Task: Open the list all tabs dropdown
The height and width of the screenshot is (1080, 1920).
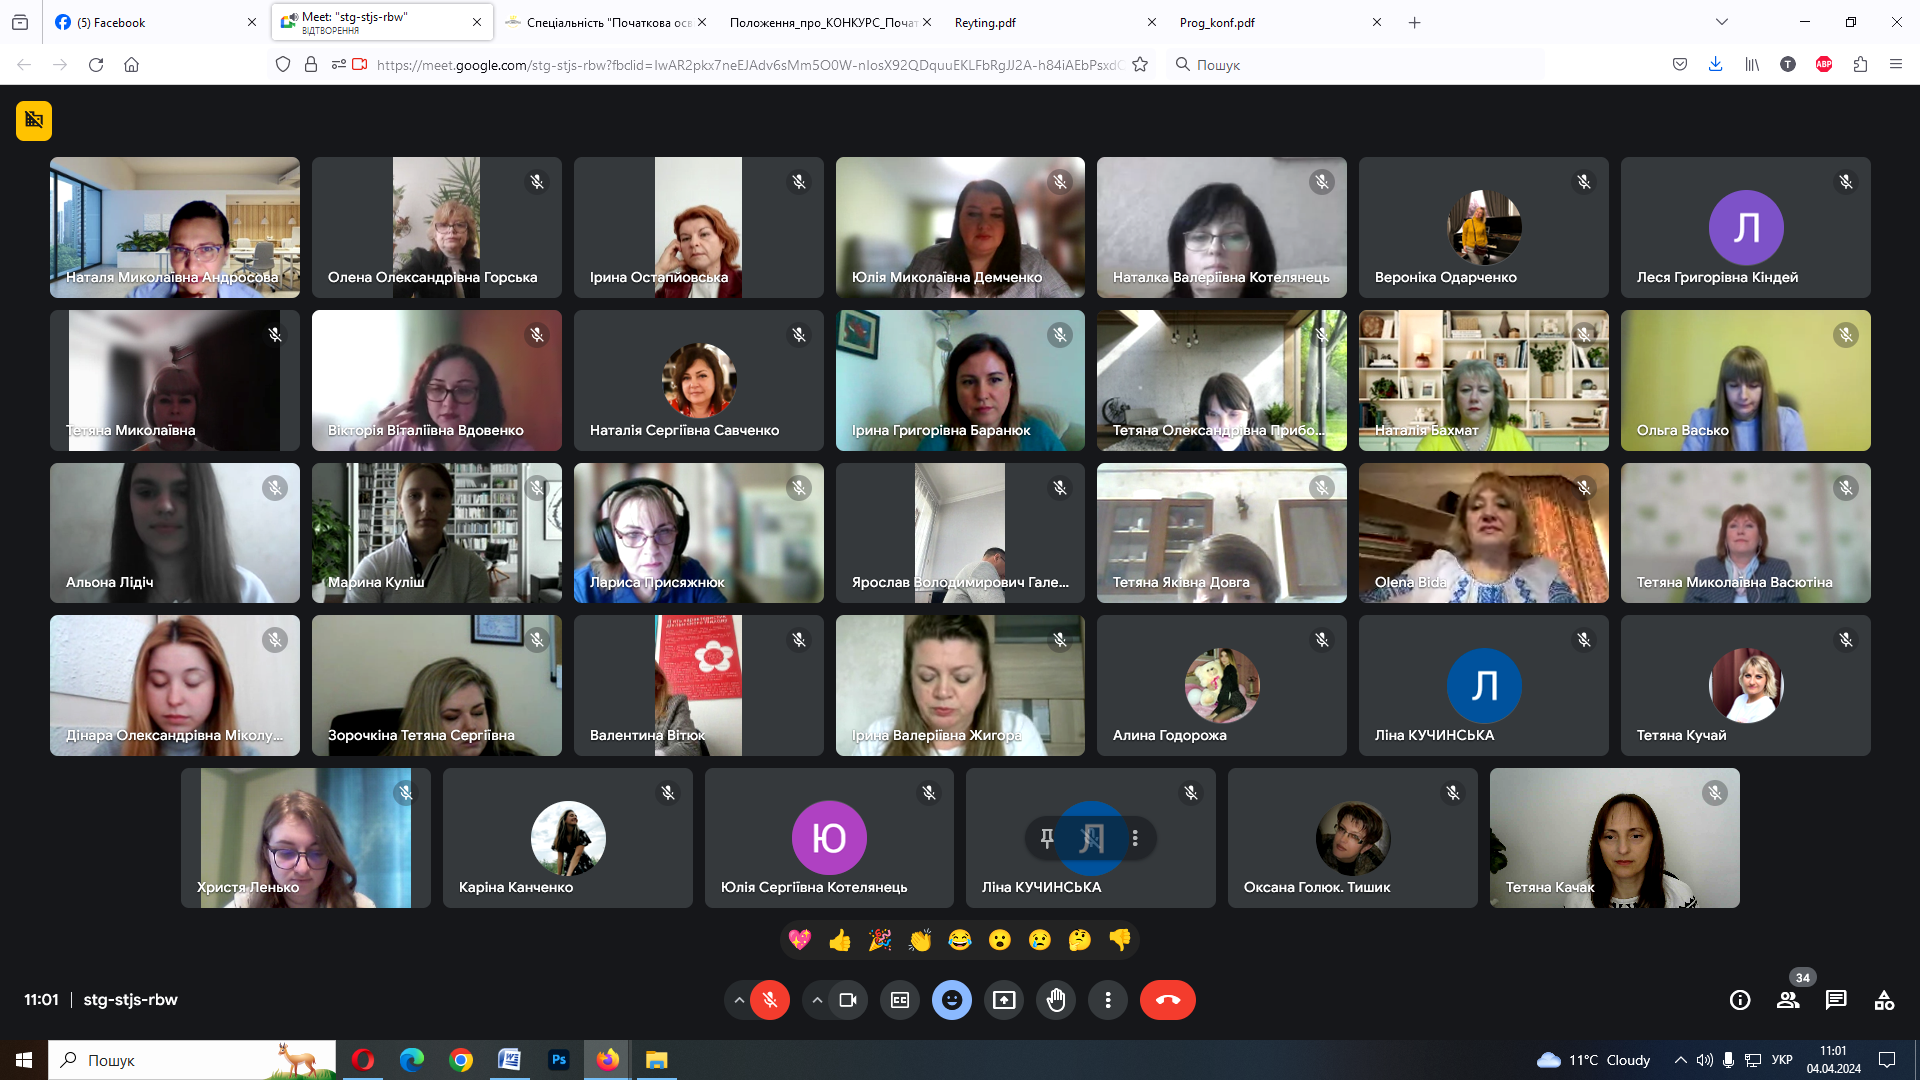Action: (1721, 22)
